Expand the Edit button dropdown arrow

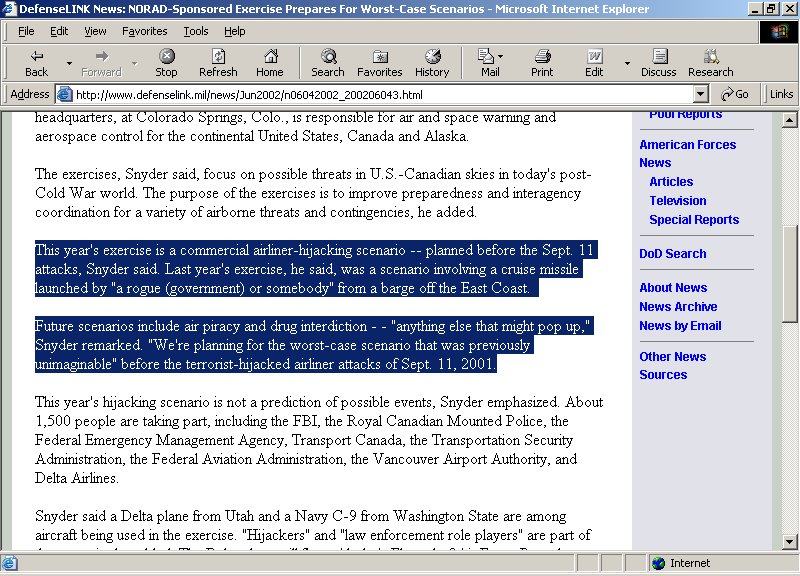pos(627,64)
